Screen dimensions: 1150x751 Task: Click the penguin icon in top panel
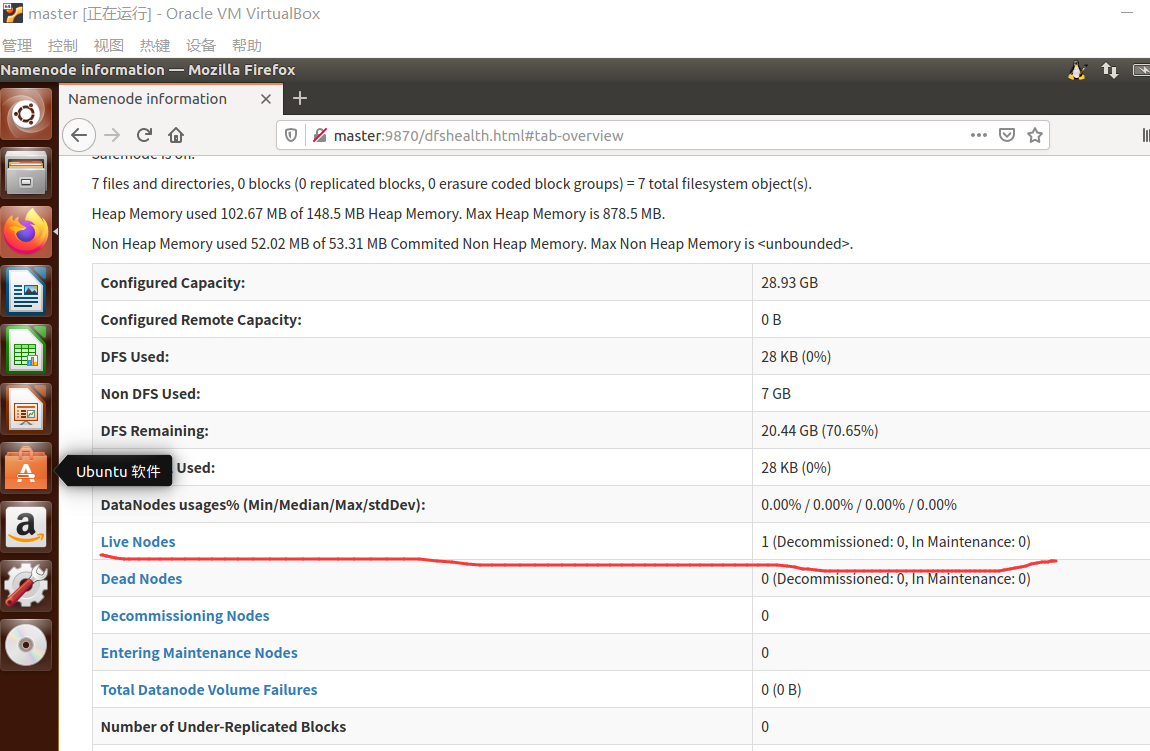(x=1077, y=70)
